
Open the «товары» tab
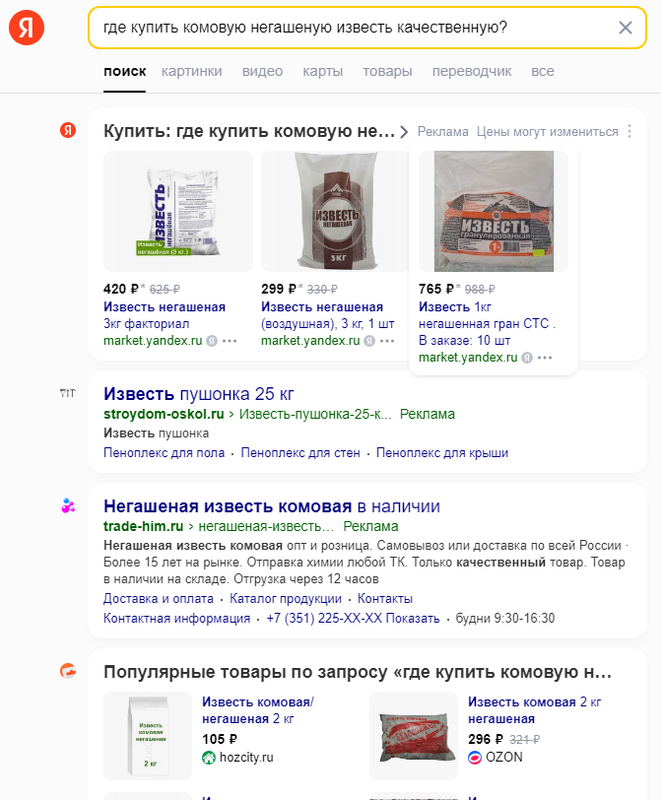(387, 71)
